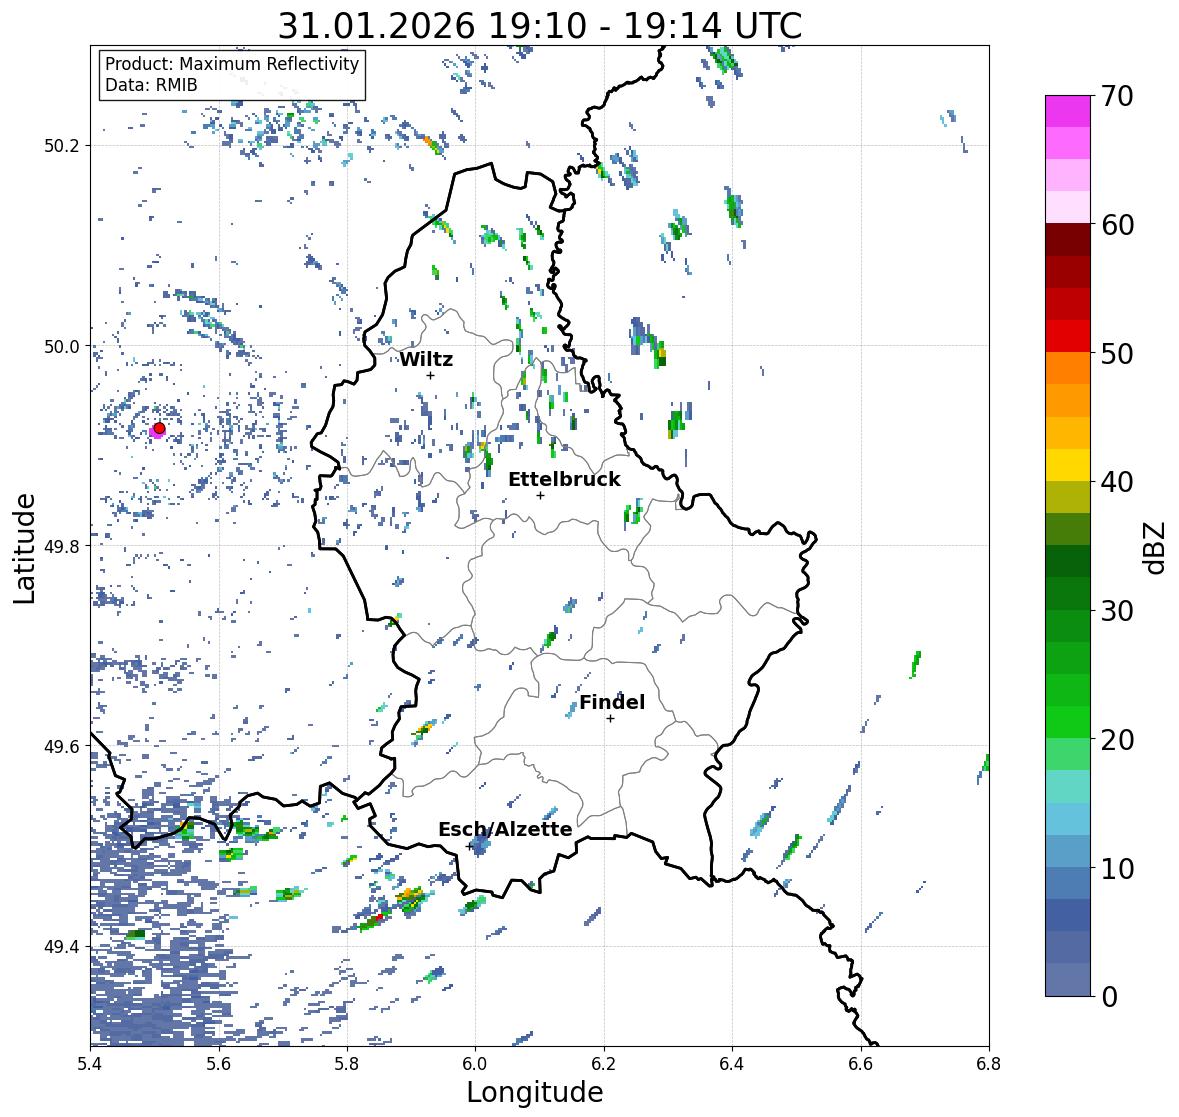Viewport: 1179px width, 1117px height.
Task: Pick the magenta swatch at top of colorbar
Action: (1068, 111)
